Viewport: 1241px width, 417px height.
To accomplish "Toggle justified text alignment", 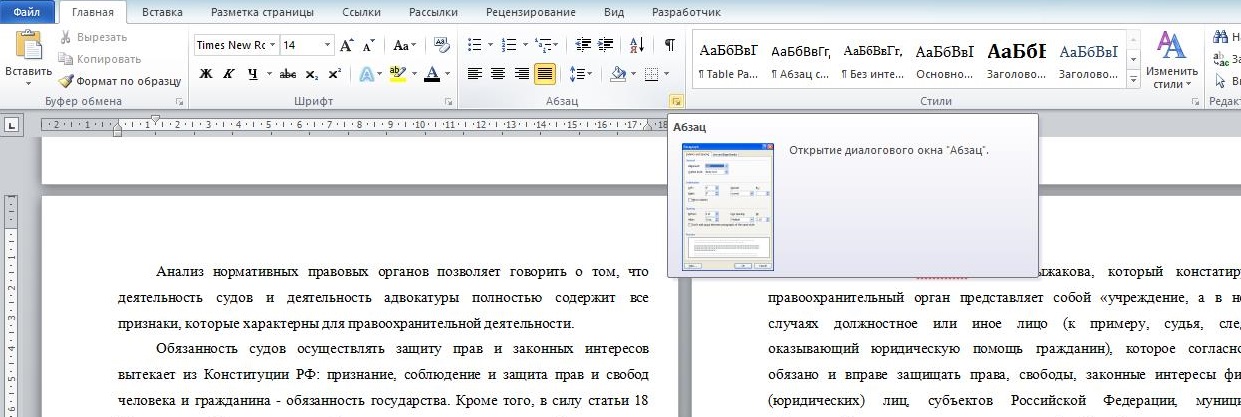I will coord(545,74).
